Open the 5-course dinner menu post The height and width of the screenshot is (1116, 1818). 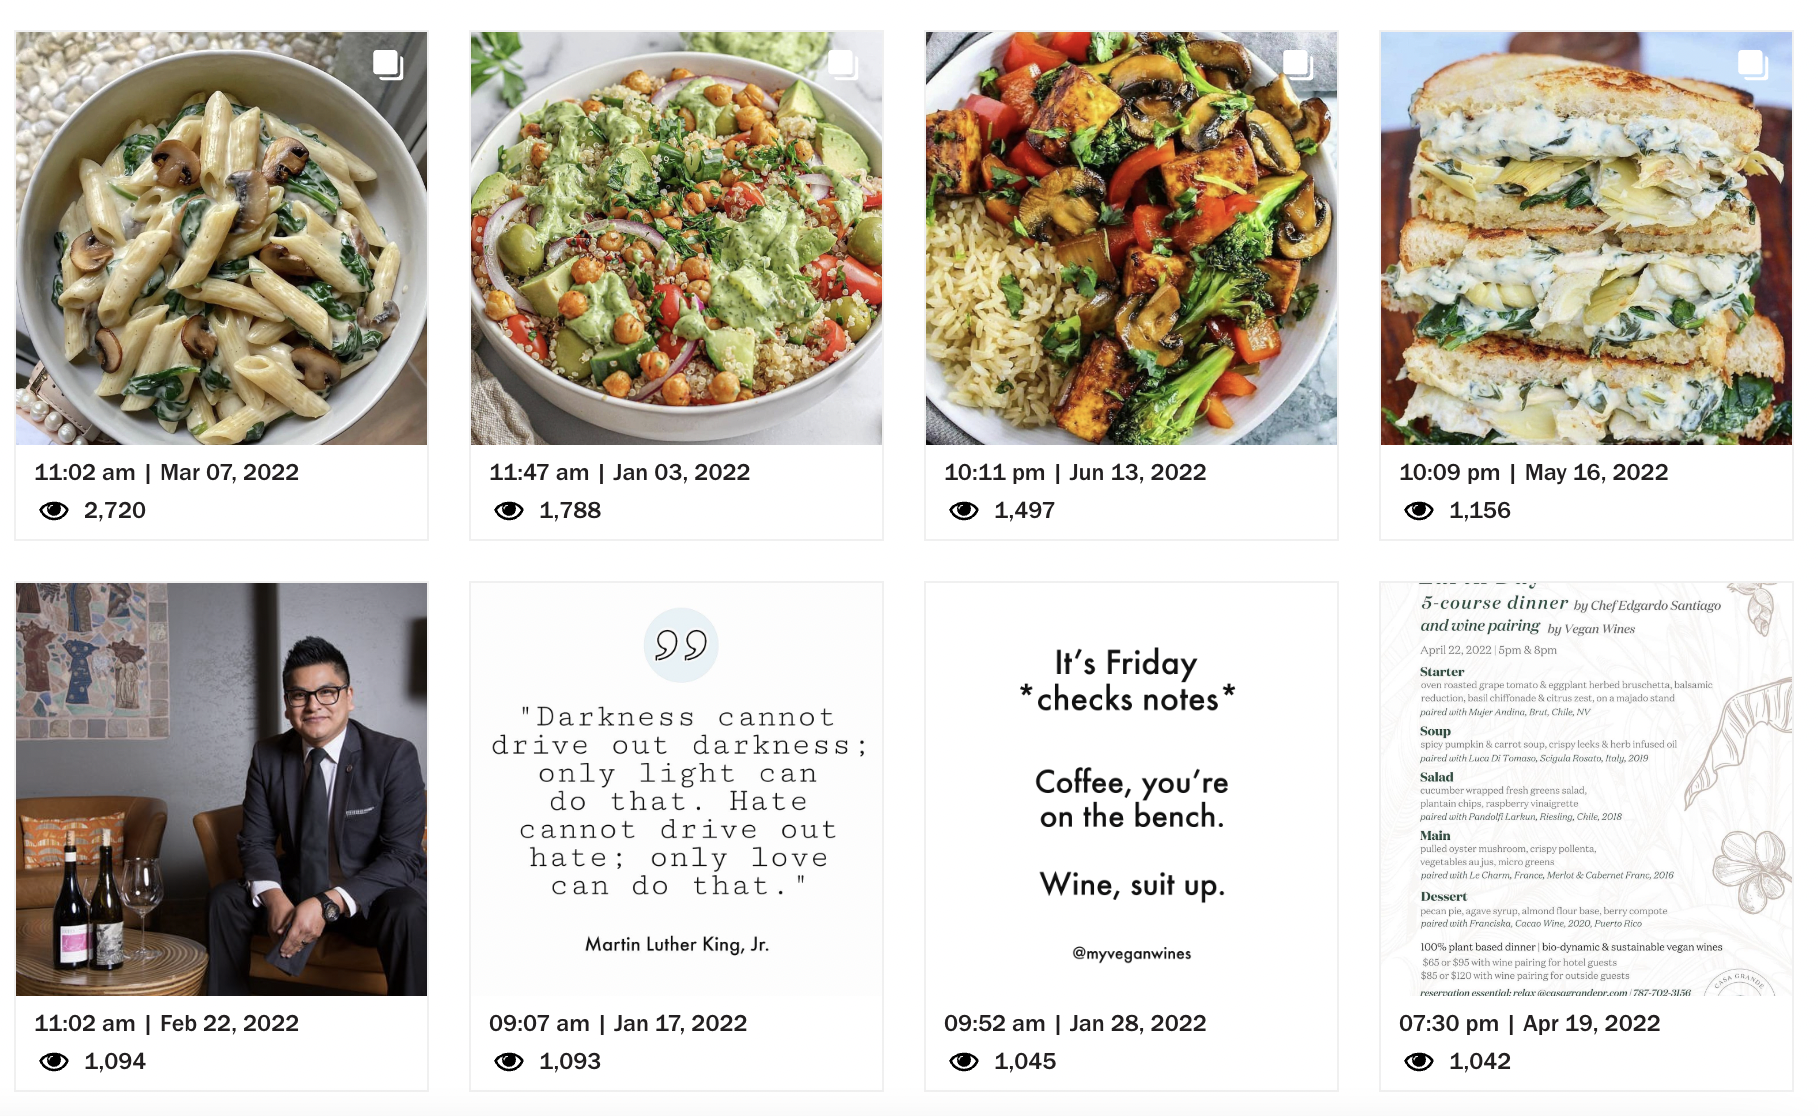[1586, 789]
